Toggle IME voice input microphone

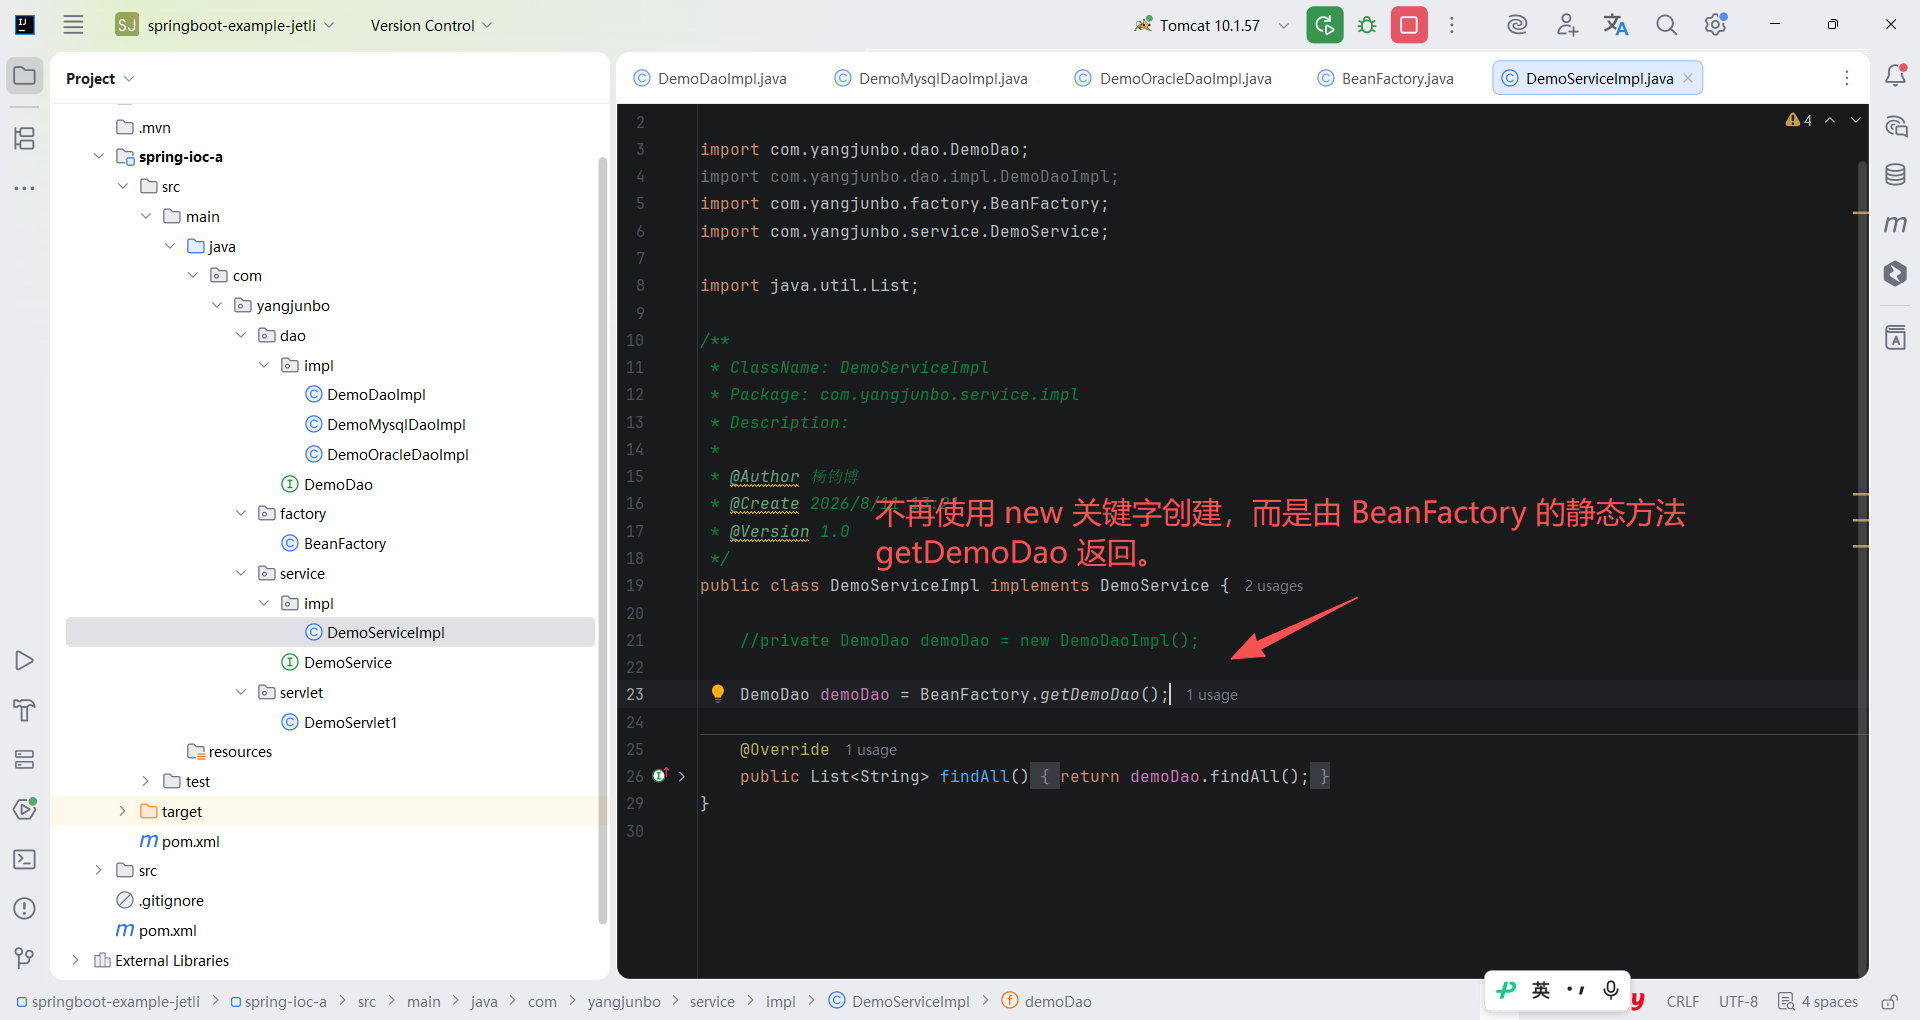click(1611, 990)
